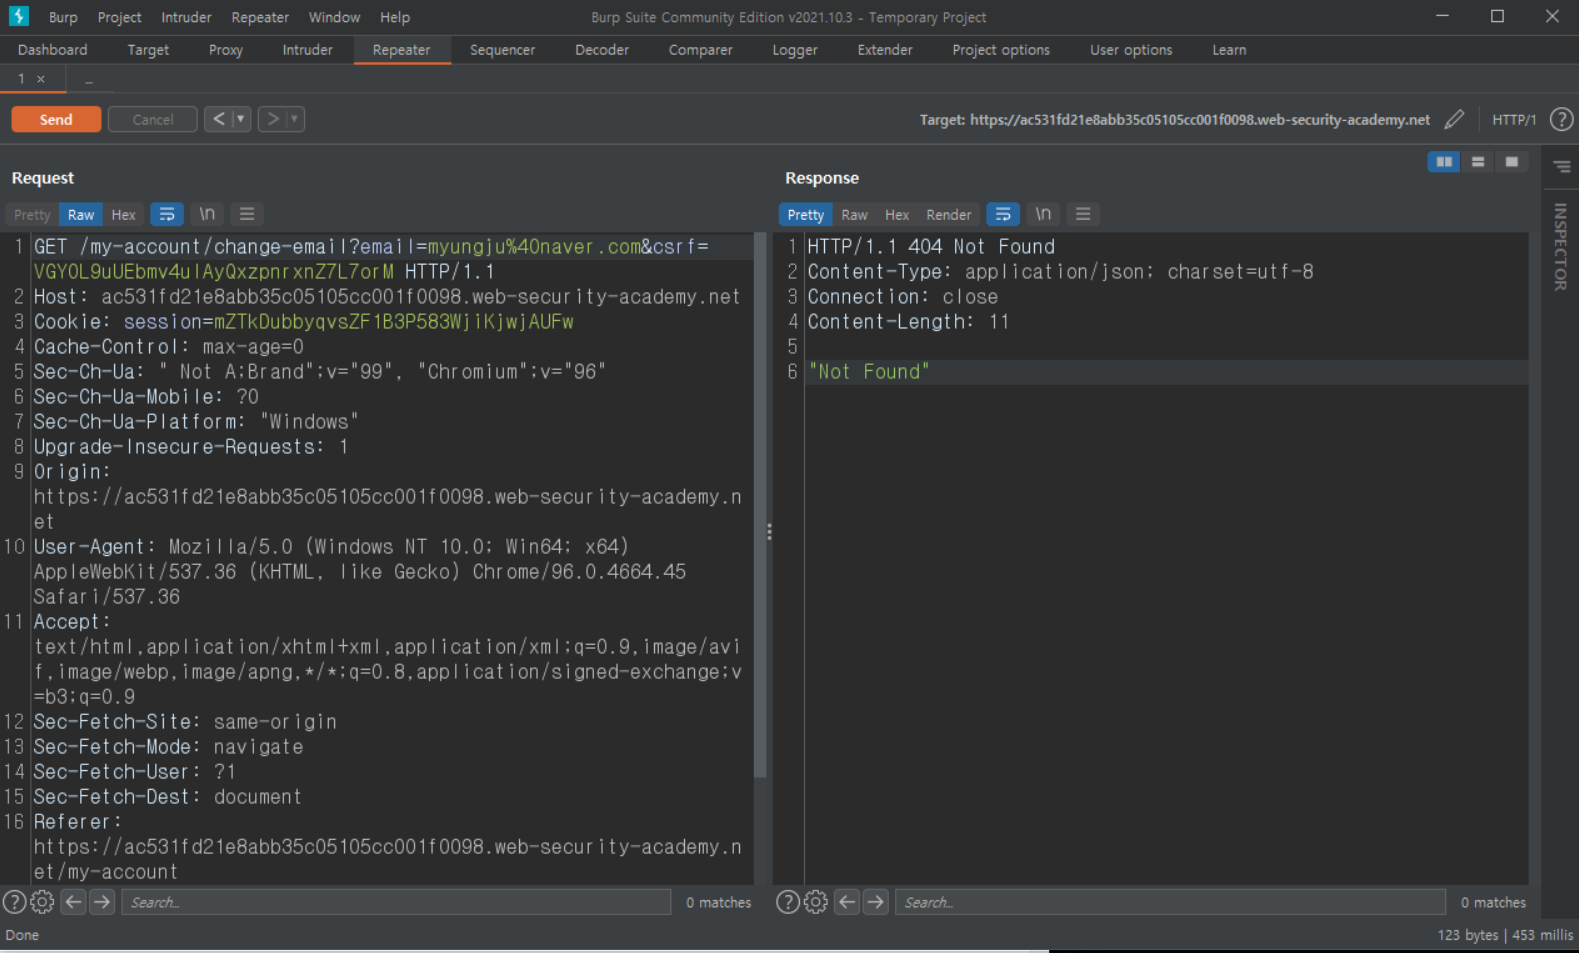Screen dimensions: 1579x953
Task: Click Request search help question icon
Action: pos(14,902)
